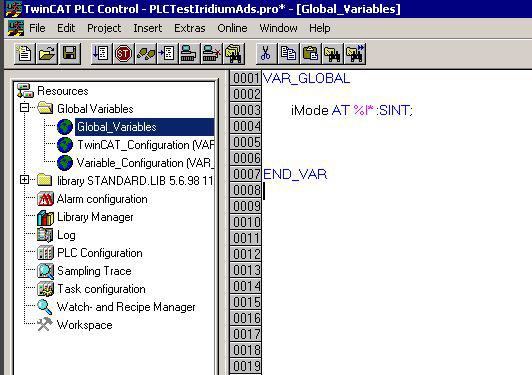Open Task configuration resource
Screen dimensions: 532x375
101,289
